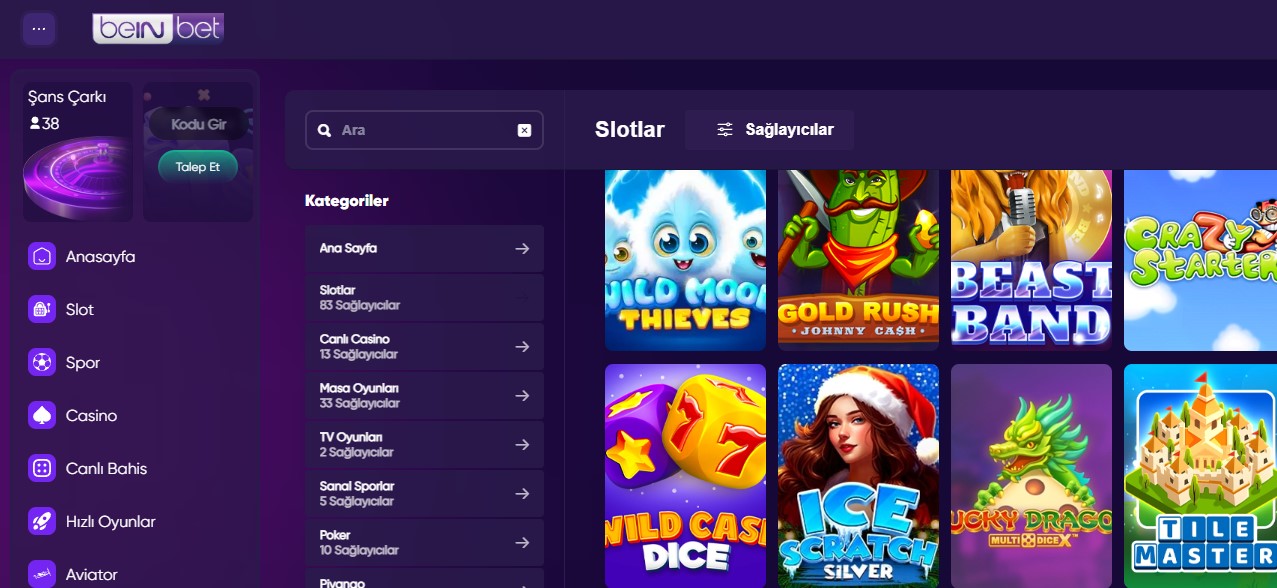Select the TV Oyunları category entry
This screenshot has height=588, width=1277.
pyautogui.click(x=424, y=444)
